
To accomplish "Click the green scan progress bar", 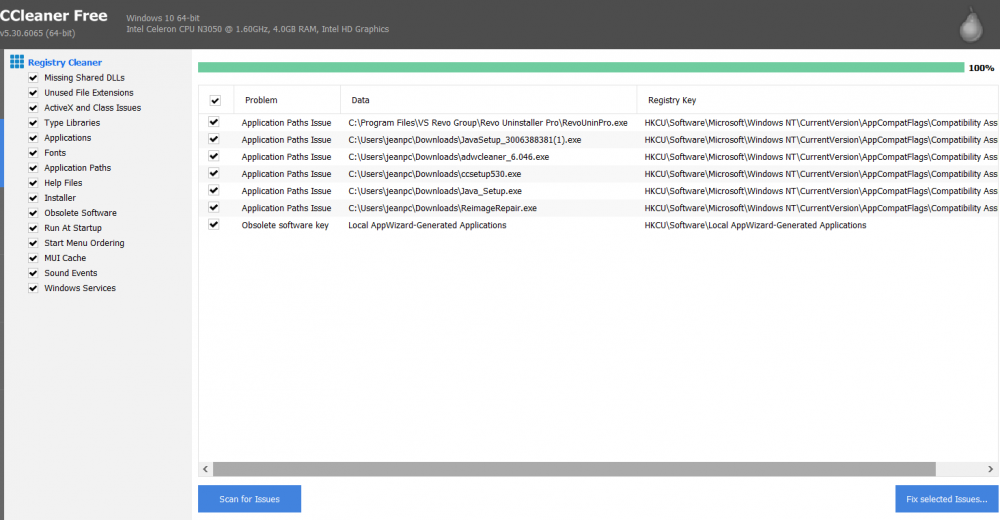I will point(580,67).
